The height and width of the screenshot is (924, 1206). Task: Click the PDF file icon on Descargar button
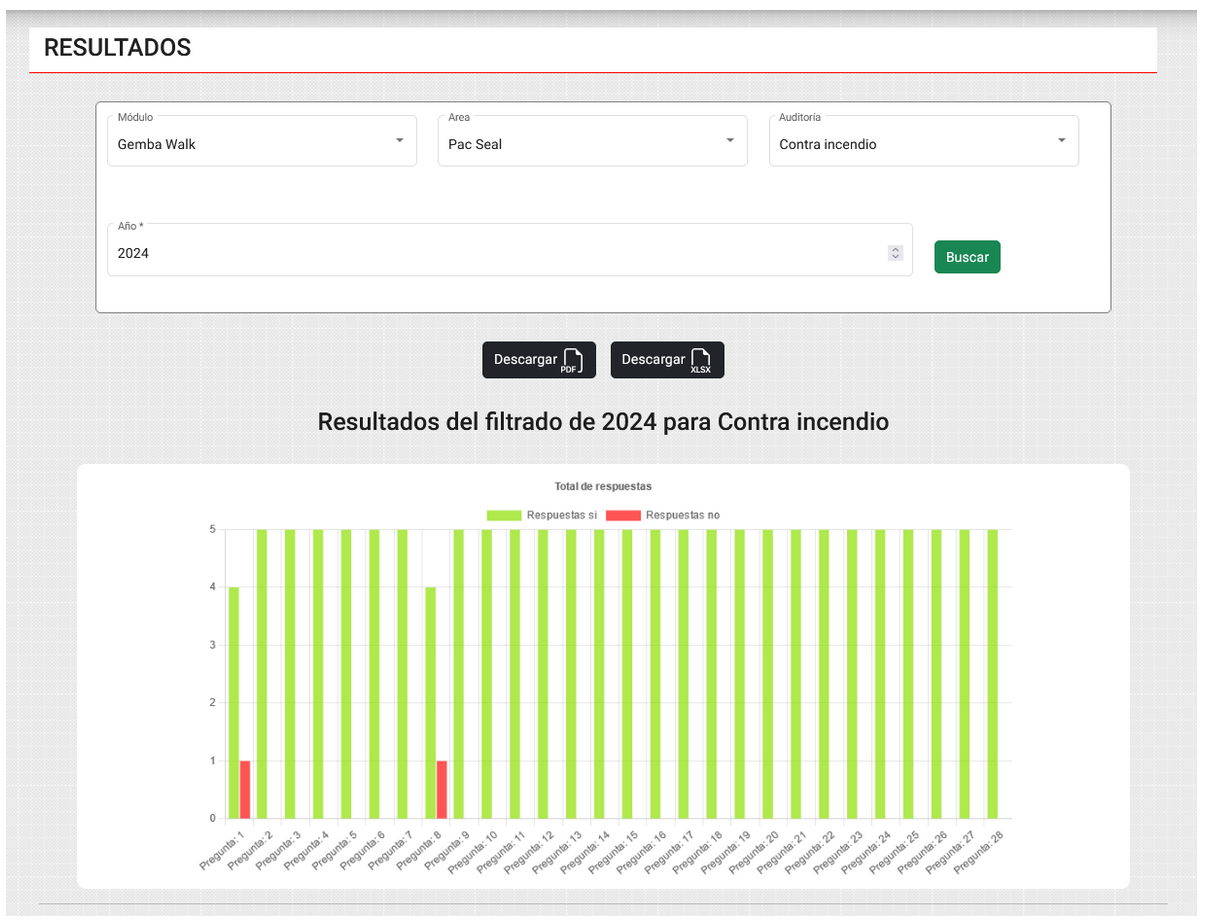572,360
